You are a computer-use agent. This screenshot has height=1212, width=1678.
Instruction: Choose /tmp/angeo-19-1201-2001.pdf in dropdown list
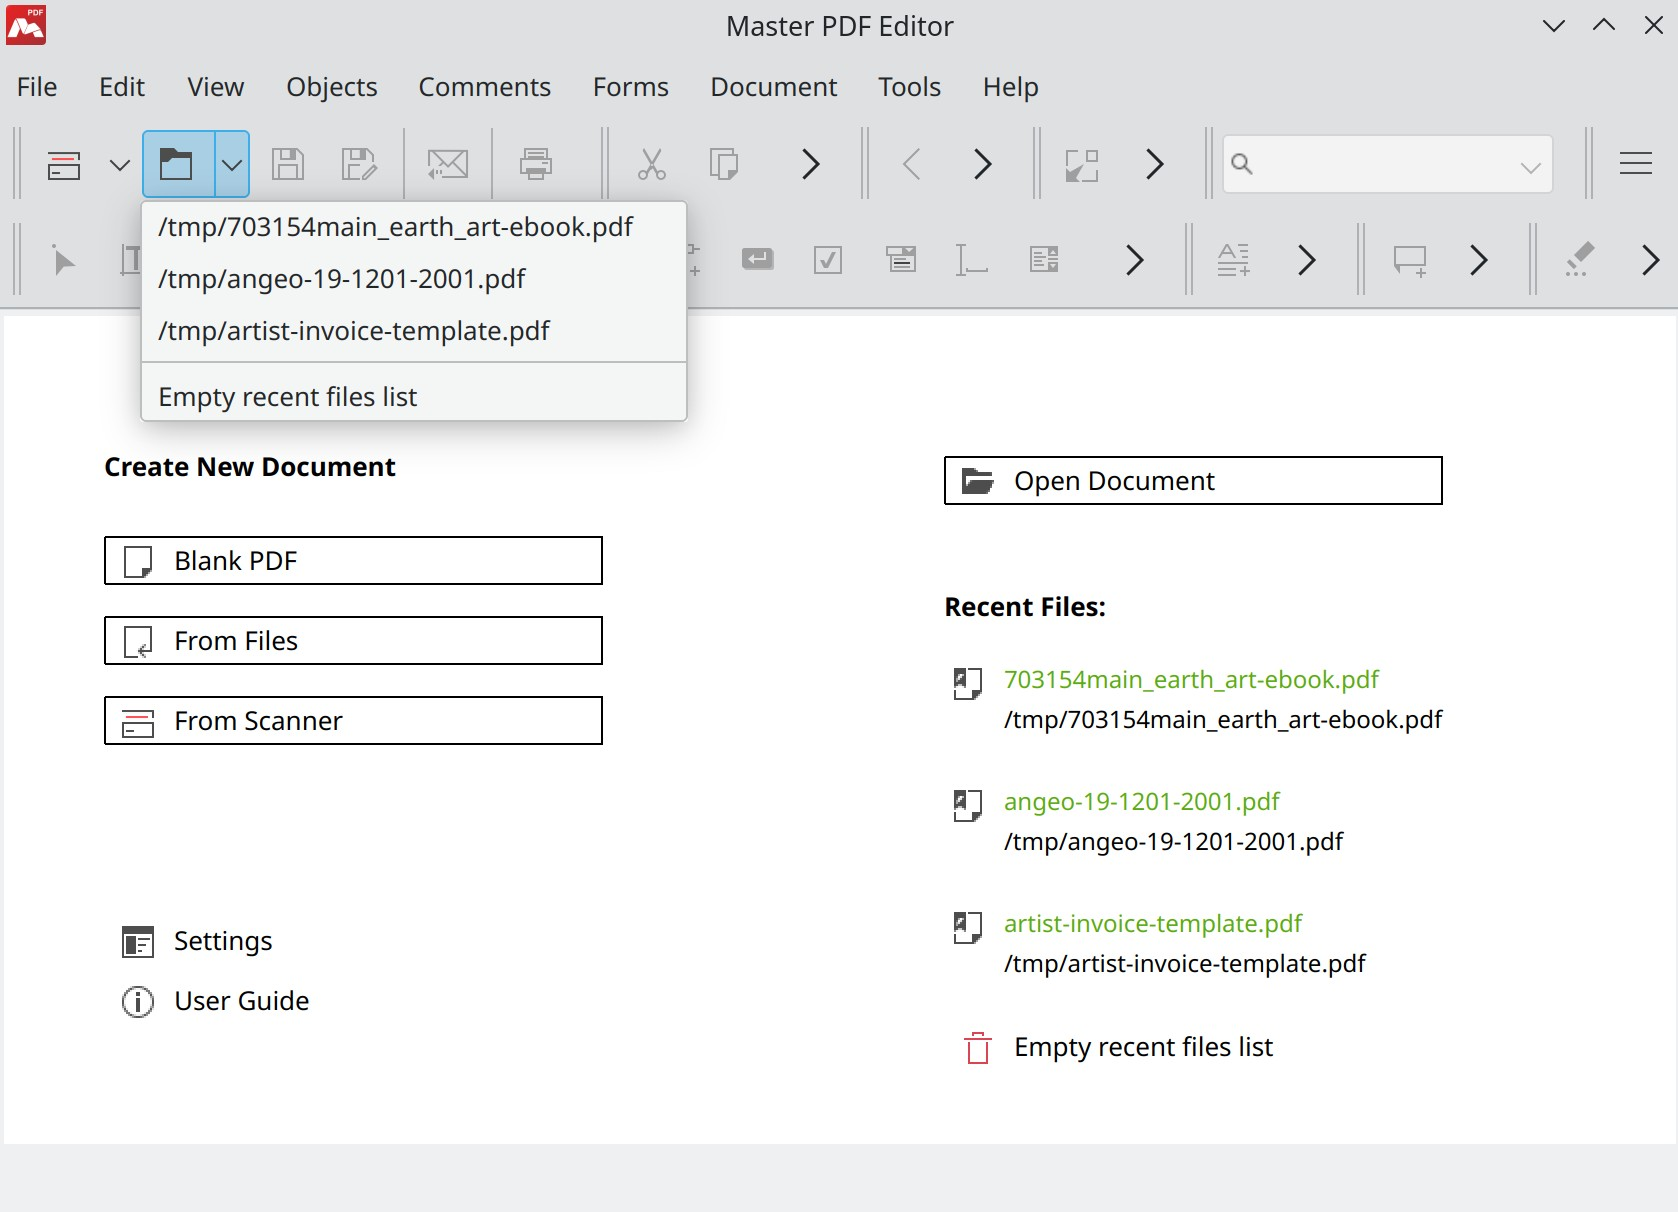tap(414, 279)
